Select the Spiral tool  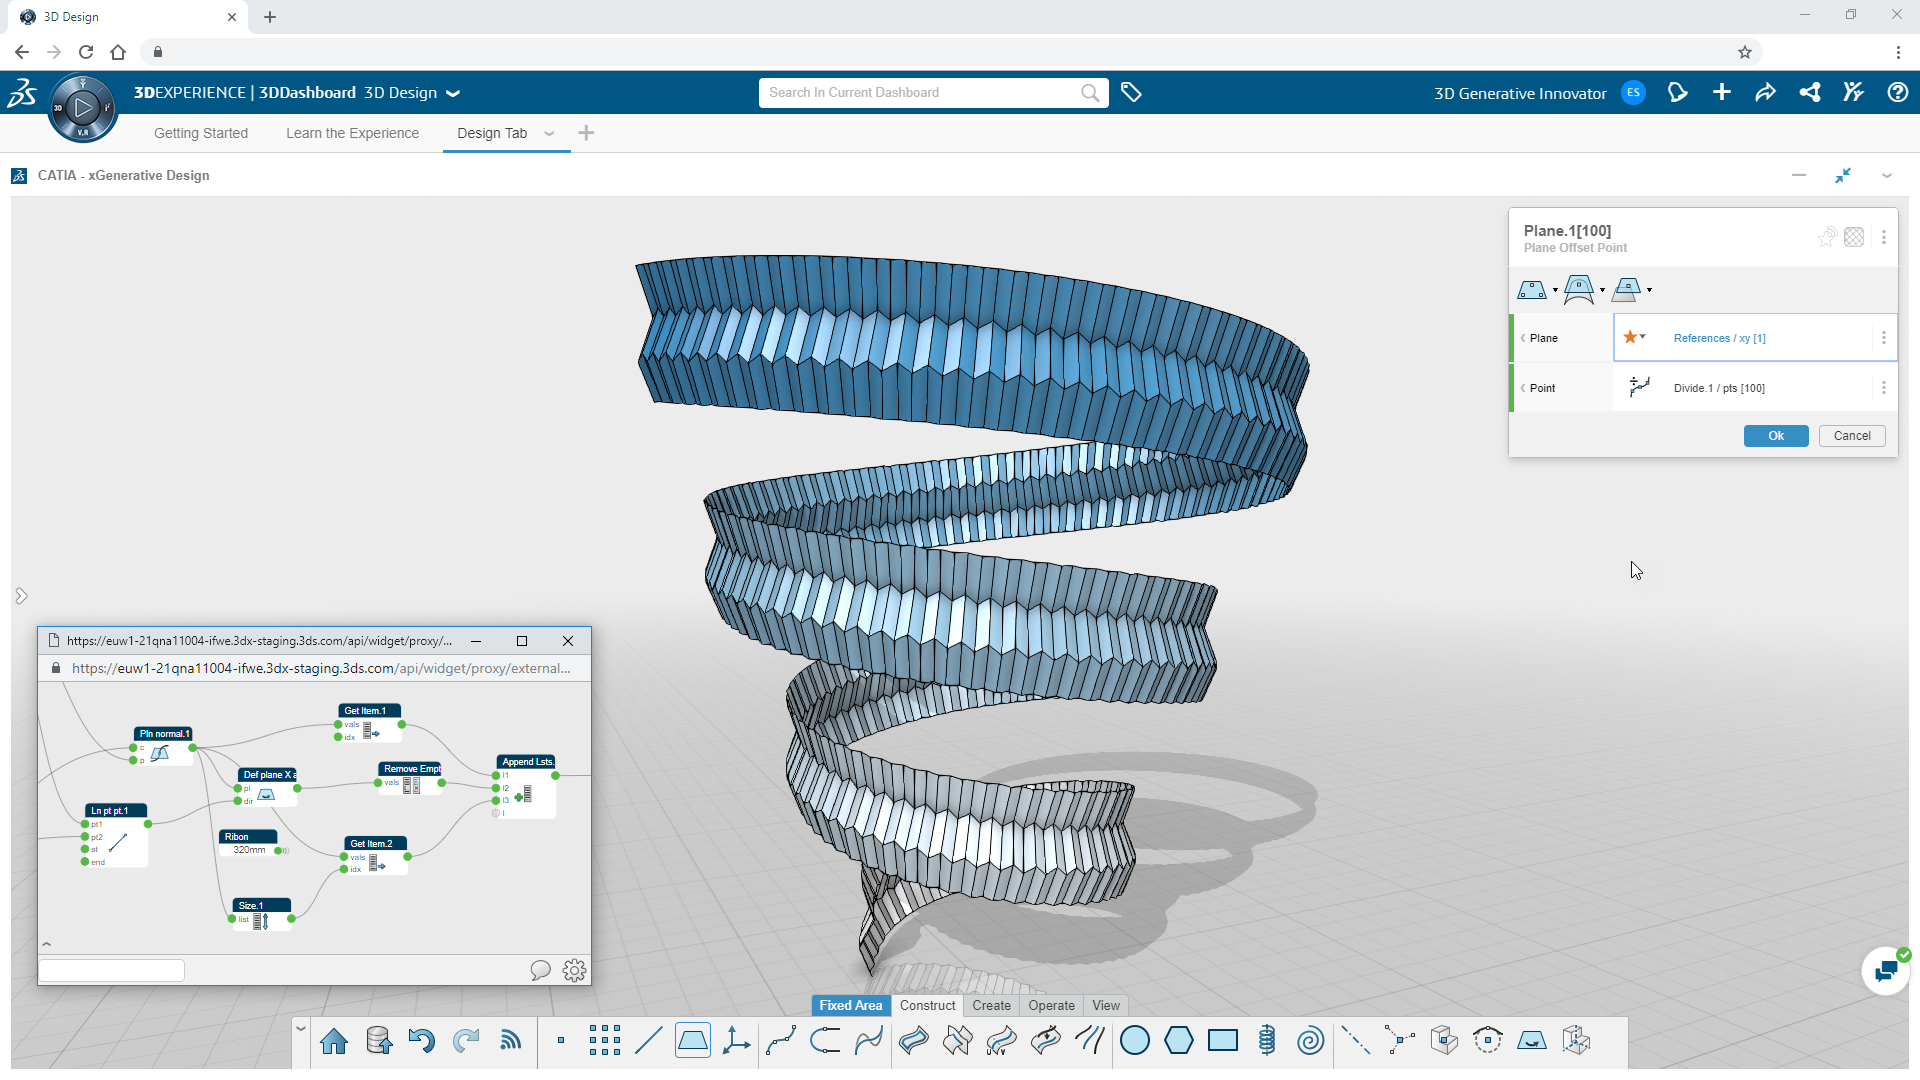coord(1311,1041)
